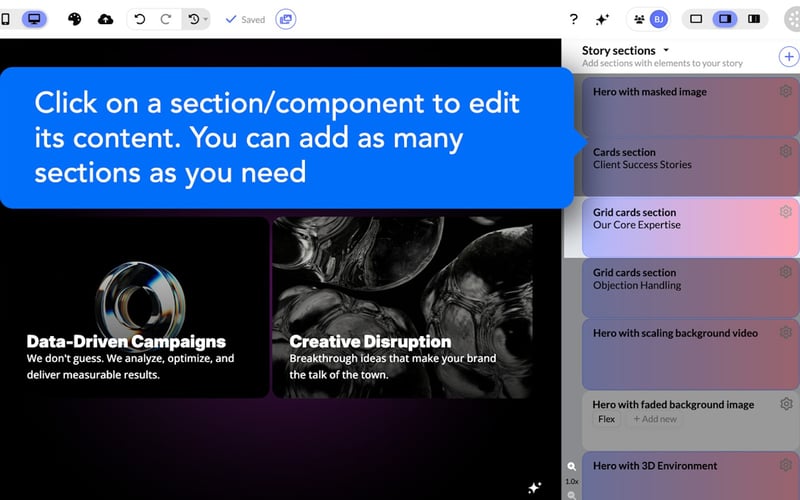Switch to desktop preview mode

[x=34, y=19]
